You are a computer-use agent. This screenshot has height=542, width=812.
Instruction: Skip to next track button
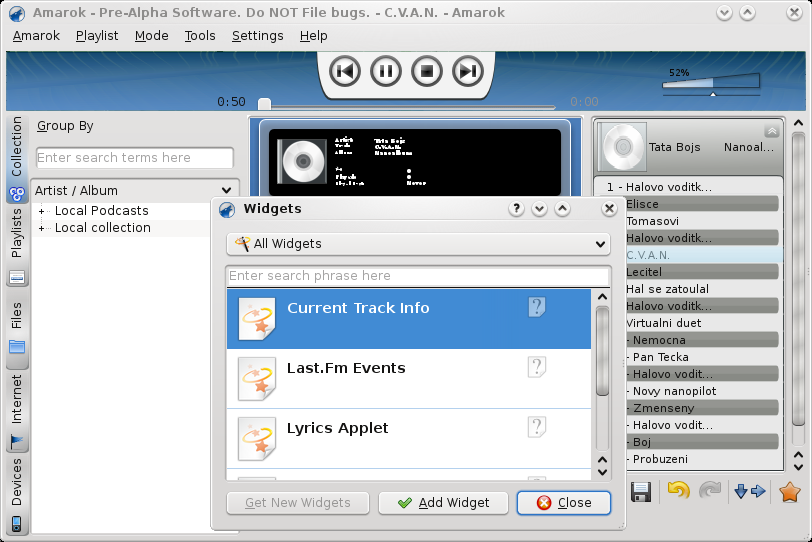tap(468, 71)
